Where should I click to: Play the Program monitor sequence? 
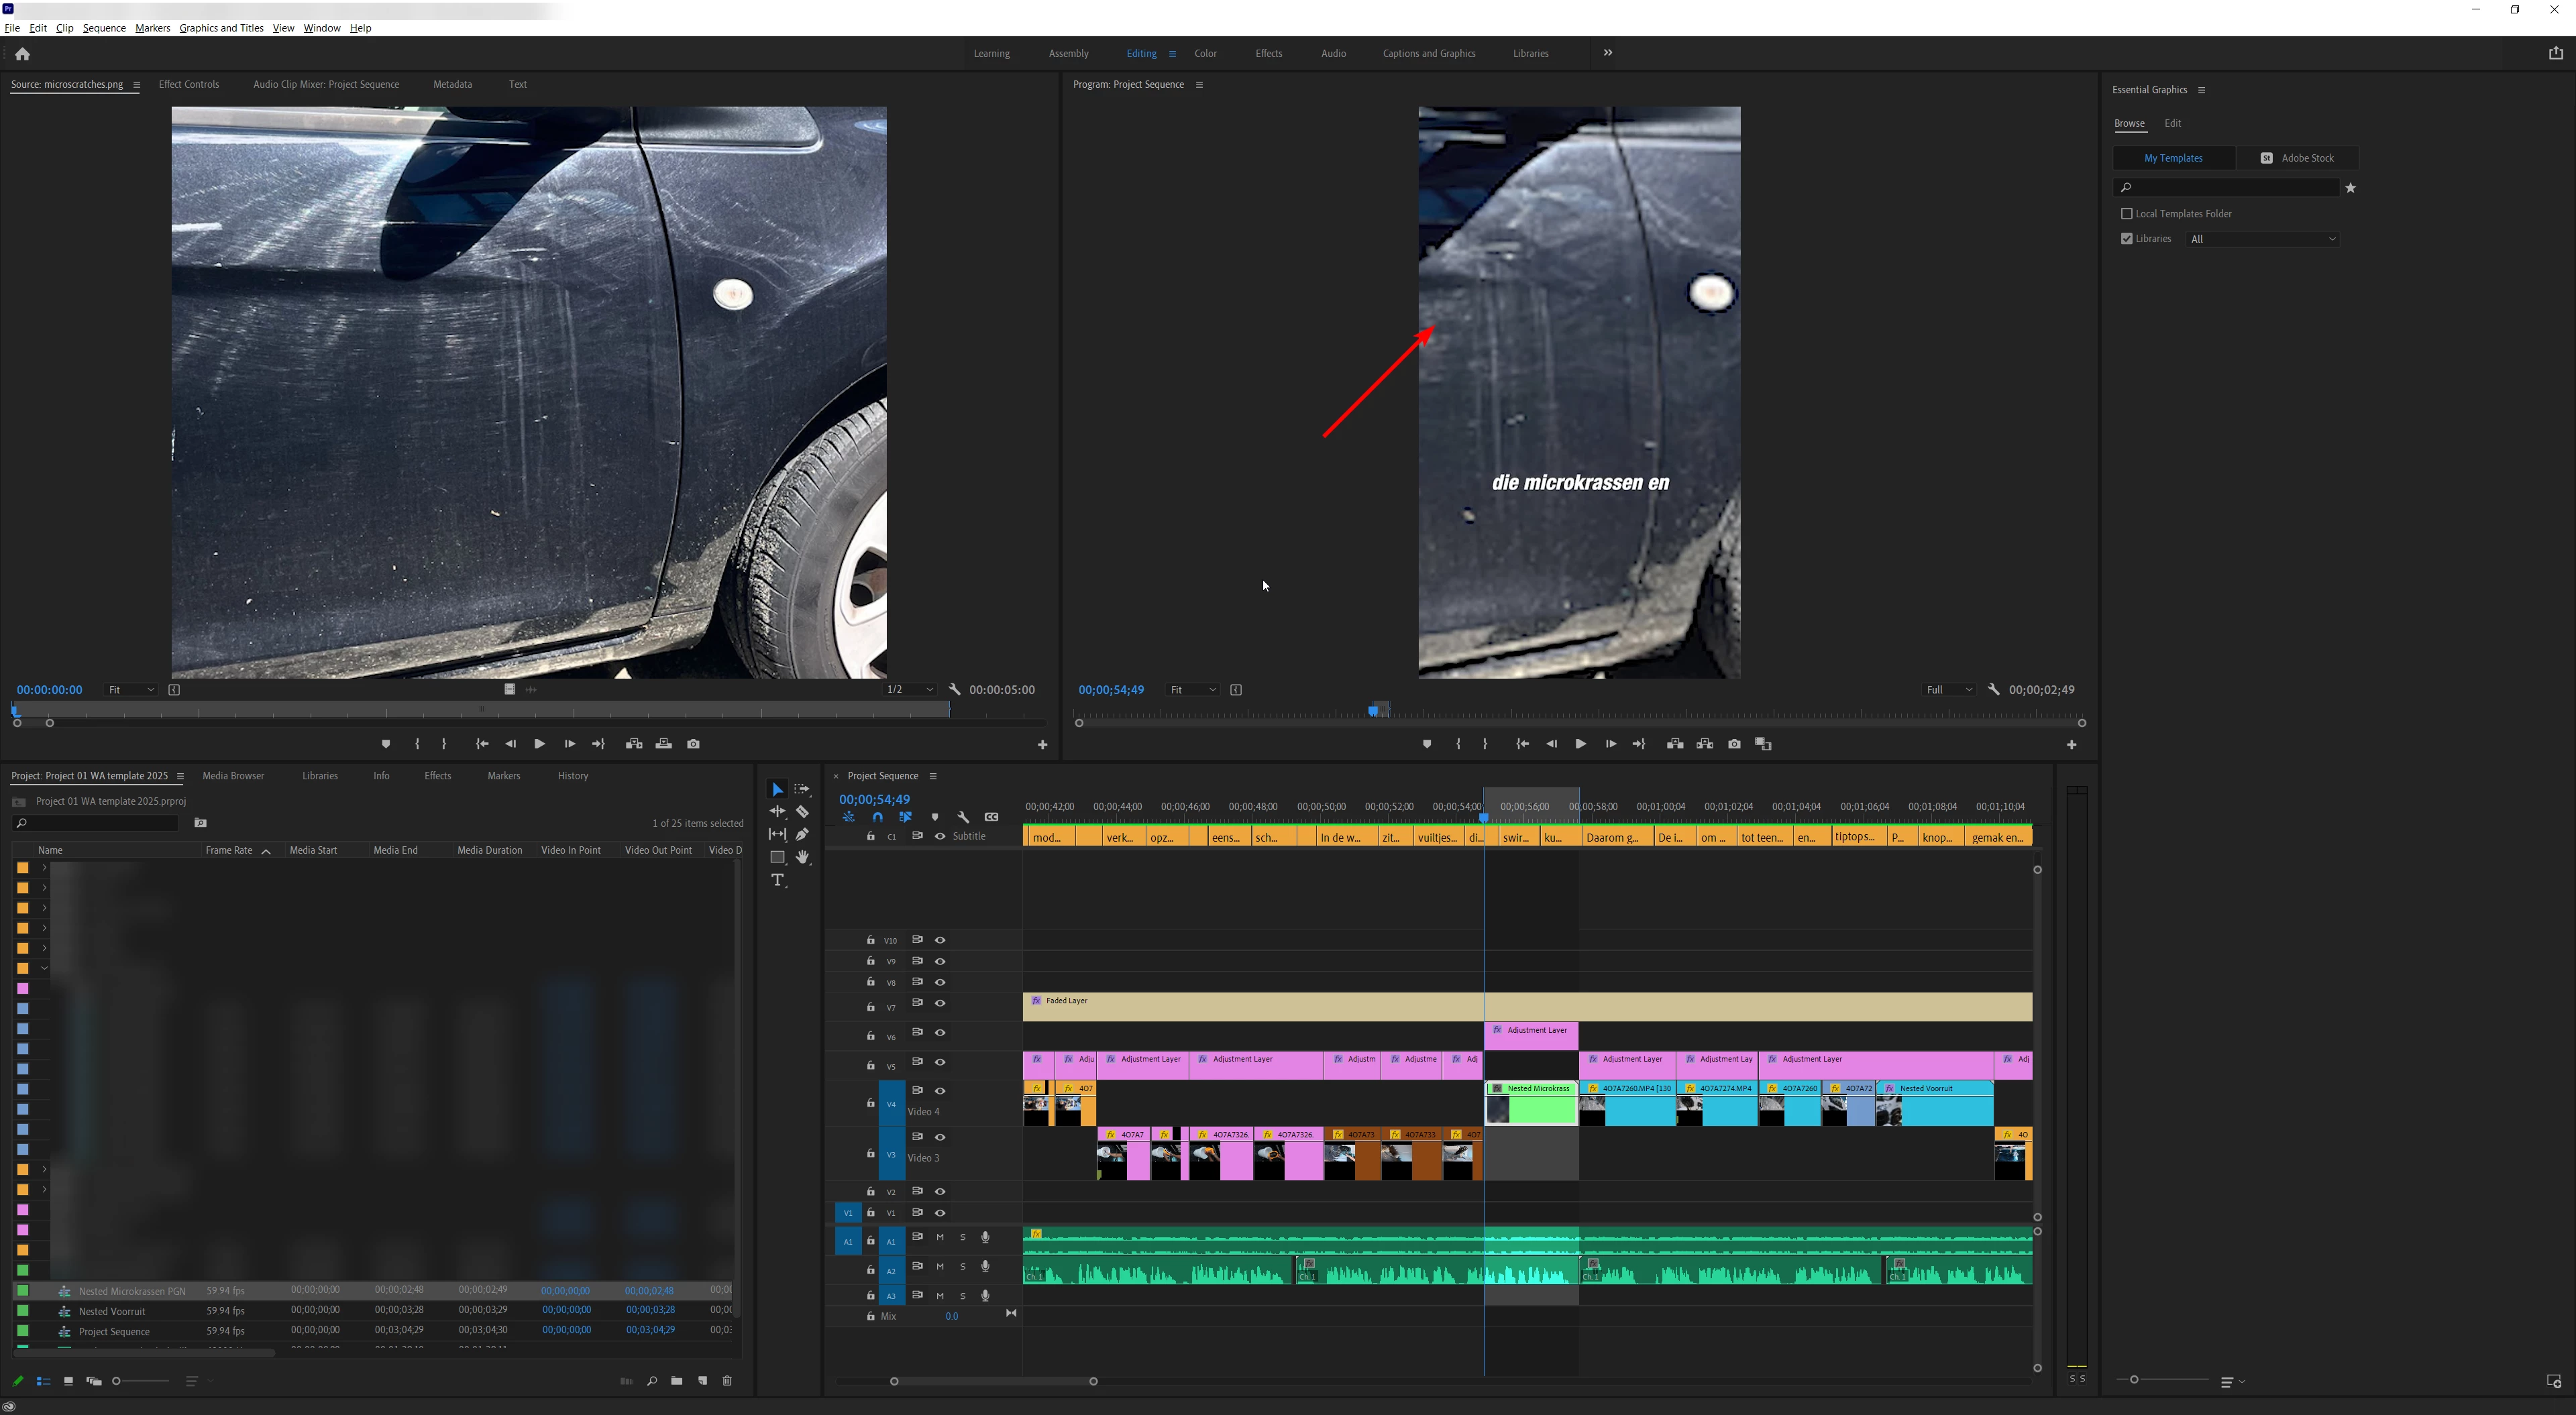[1580, 744]
